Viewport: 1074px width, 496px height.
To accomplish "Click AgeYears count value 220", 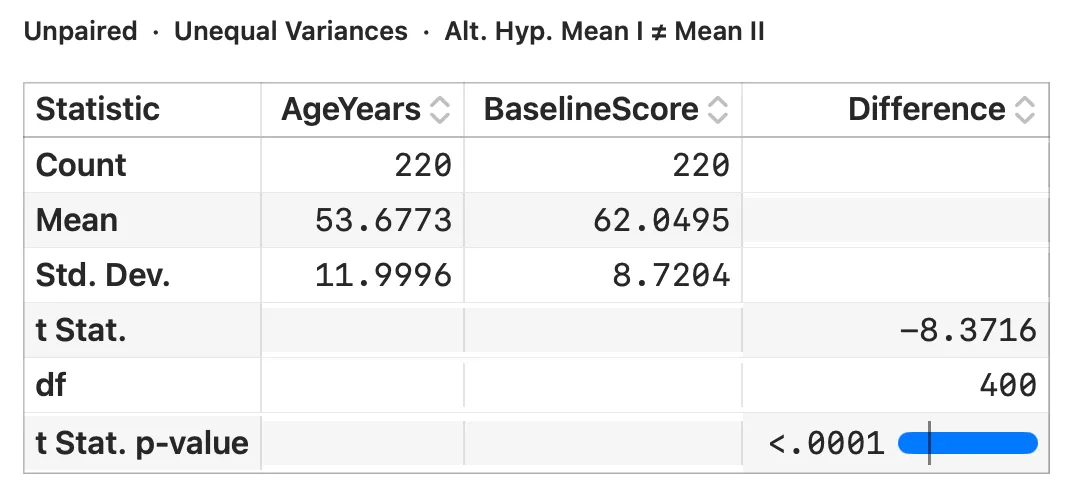I will point(423,166).
